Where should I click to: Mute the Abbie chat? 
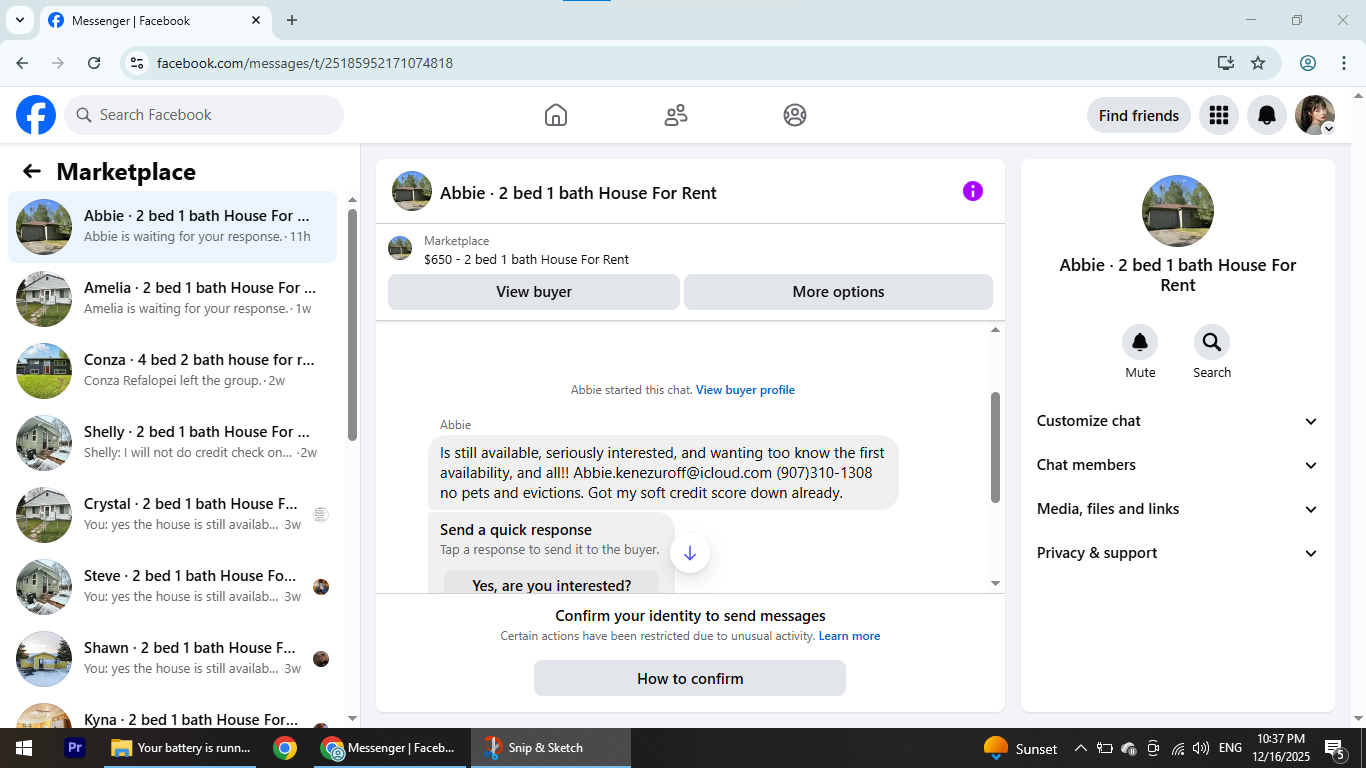point(1140,343)
